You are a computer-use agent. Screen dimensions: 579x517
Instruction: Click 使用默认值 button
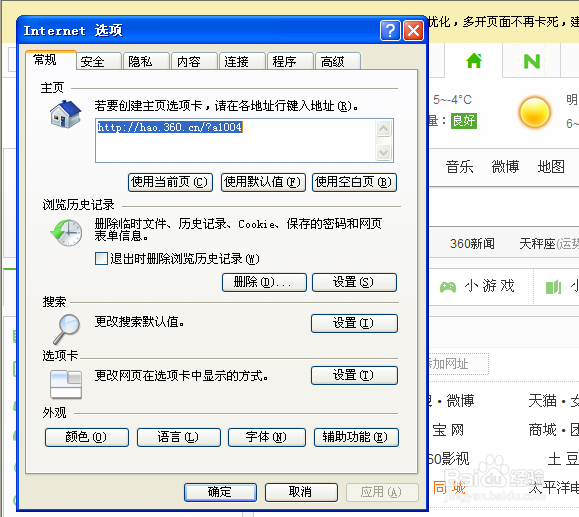coord(263,182)
